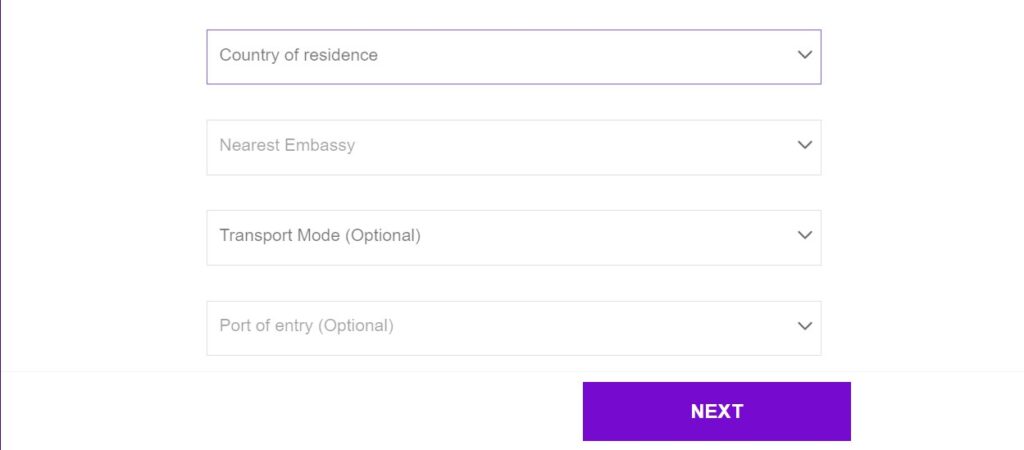Image resolution: width=1024 pixels, height=450 pixels.
Task: Click the Nearest Embassy chevron arrow
Action: pyautogui.click(x=805, y=145)
